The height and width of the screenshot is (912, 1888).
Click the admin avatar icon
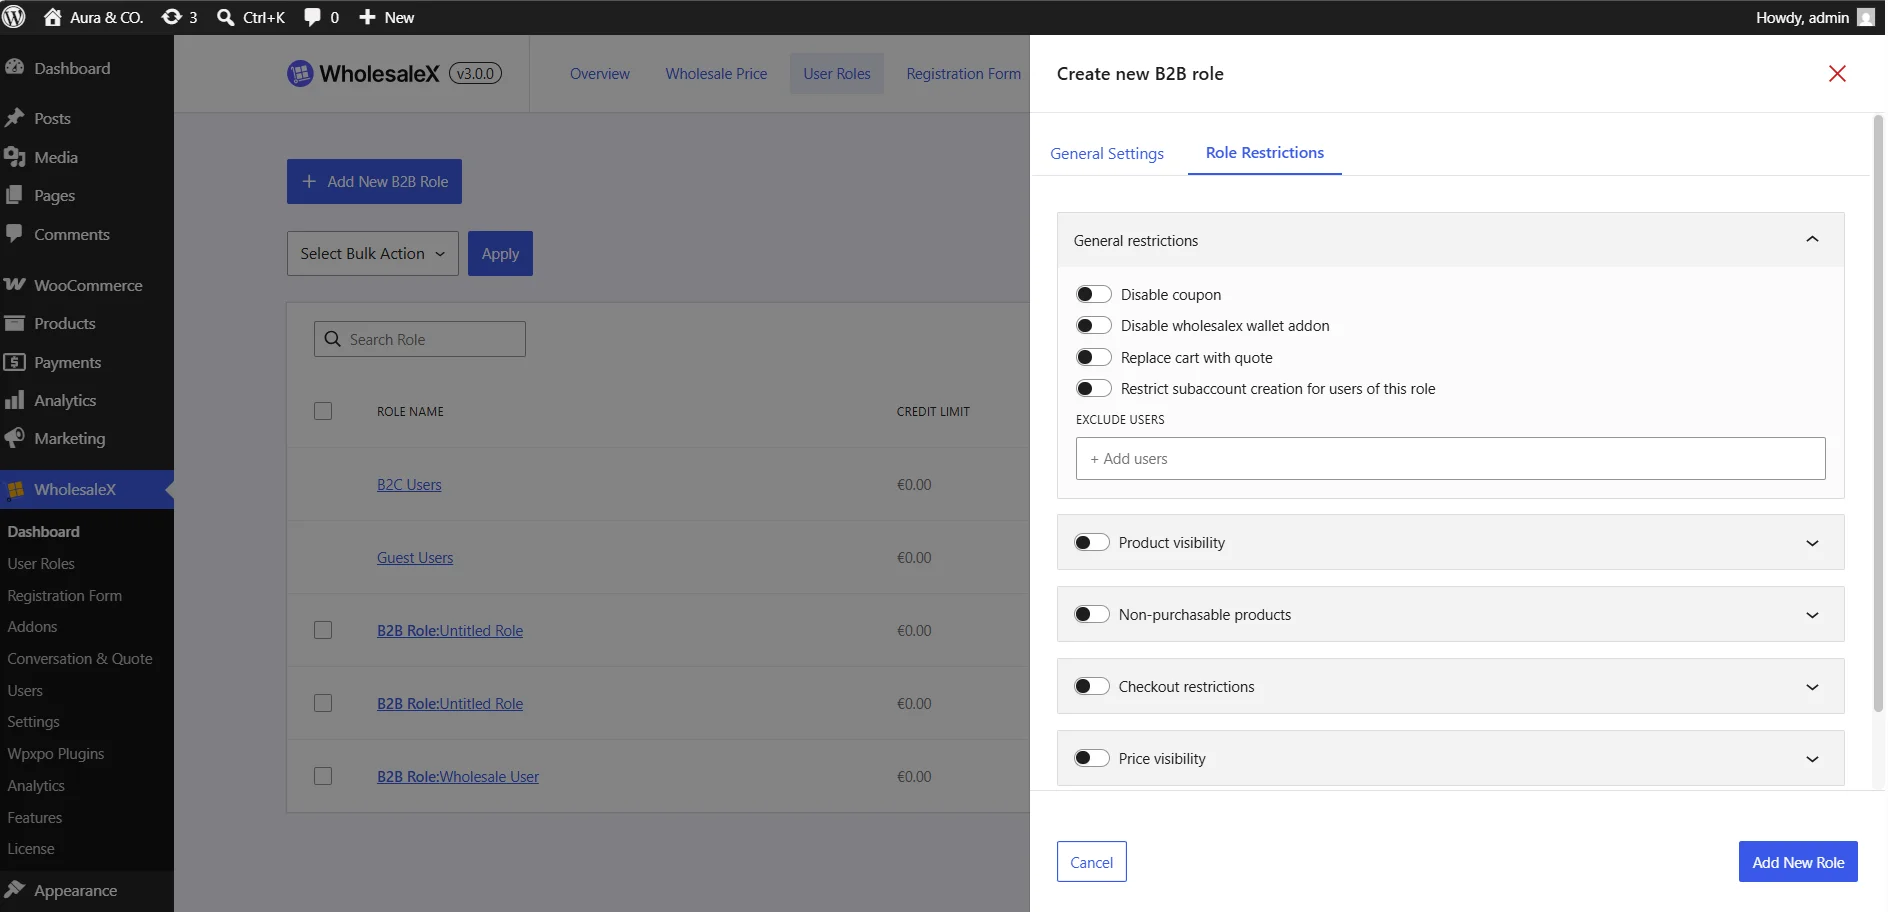(1866, 17)
